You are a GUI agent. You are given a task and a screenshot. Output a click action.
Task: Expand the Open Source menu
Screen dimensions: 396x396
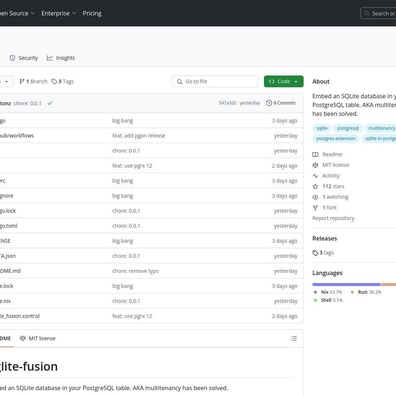(17, 13)
